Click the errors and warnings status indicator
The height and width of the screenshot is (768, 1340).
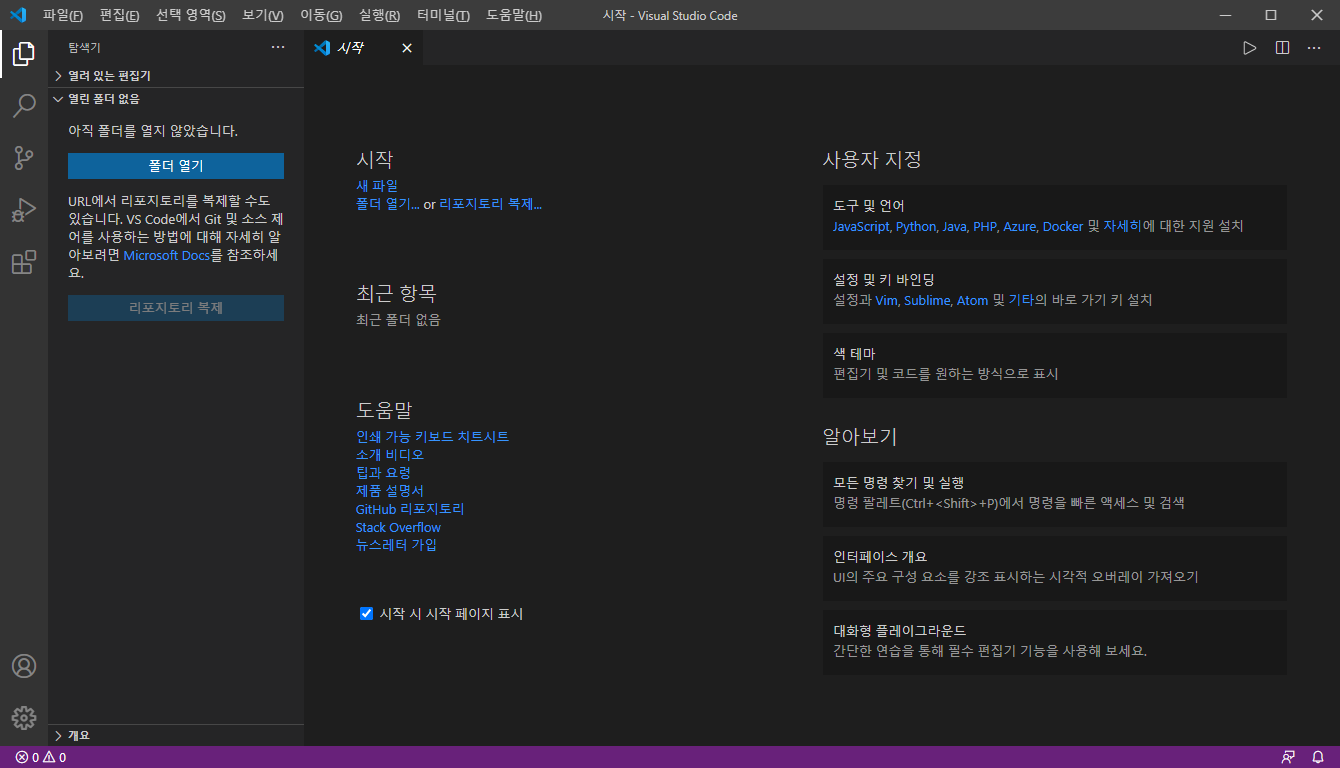[41, 757]
